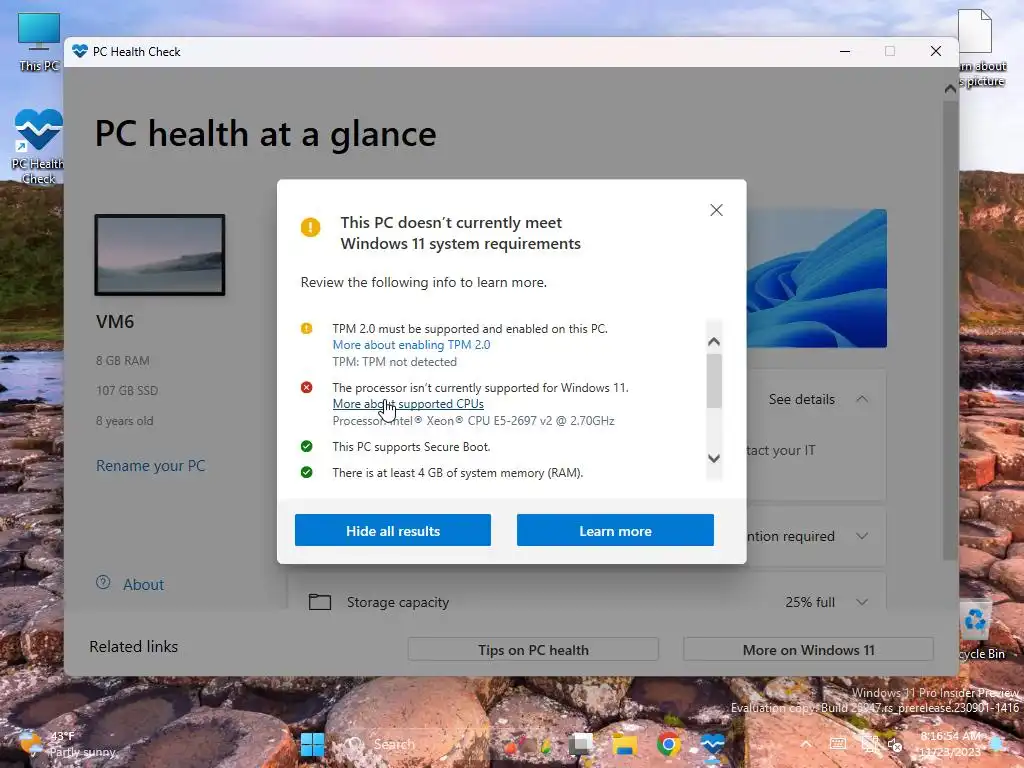Open the Windows Start button
This screenshot has width=1024, height=768.
(x=312, y=744)
